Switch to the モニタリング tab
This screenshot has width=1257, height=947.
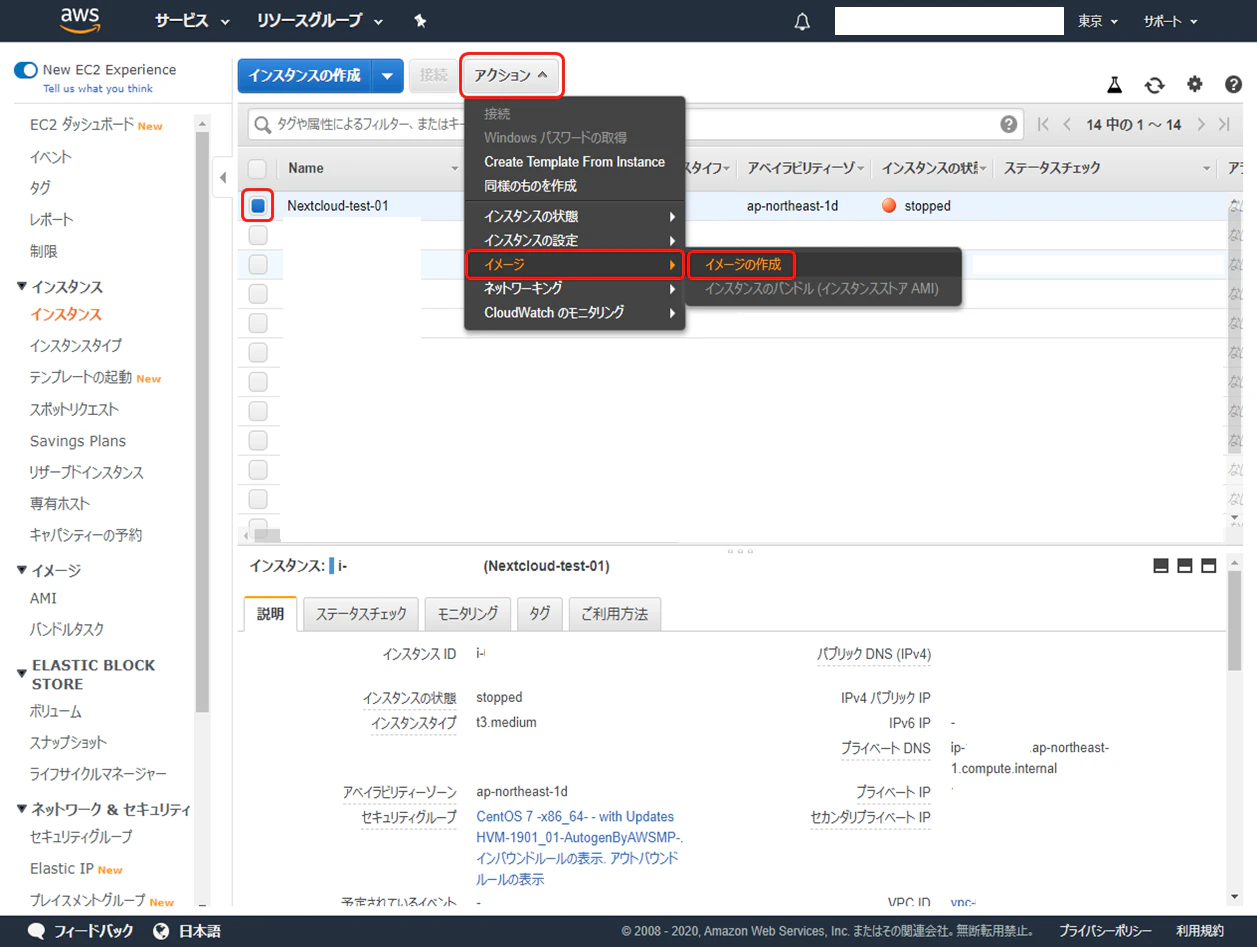468,614
